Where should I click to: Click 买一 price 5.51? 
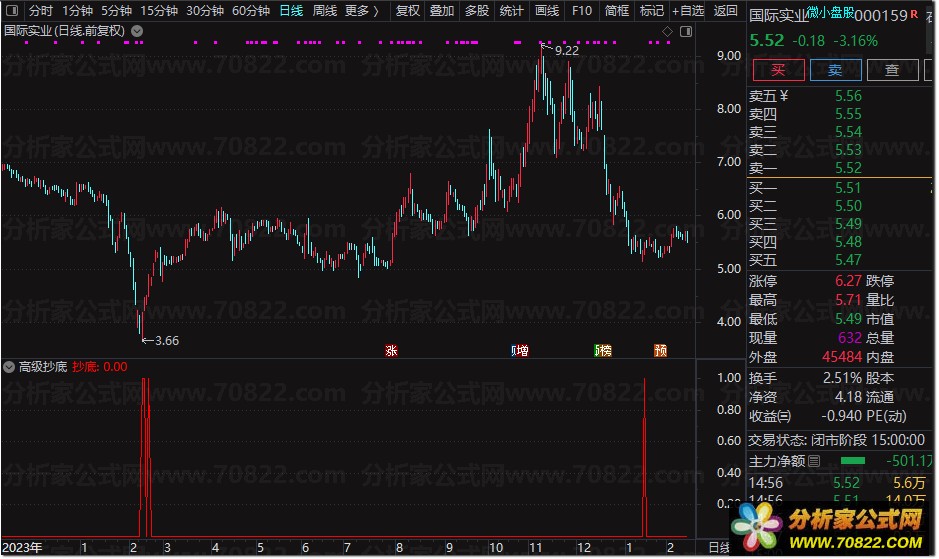(x=849, y=188)
